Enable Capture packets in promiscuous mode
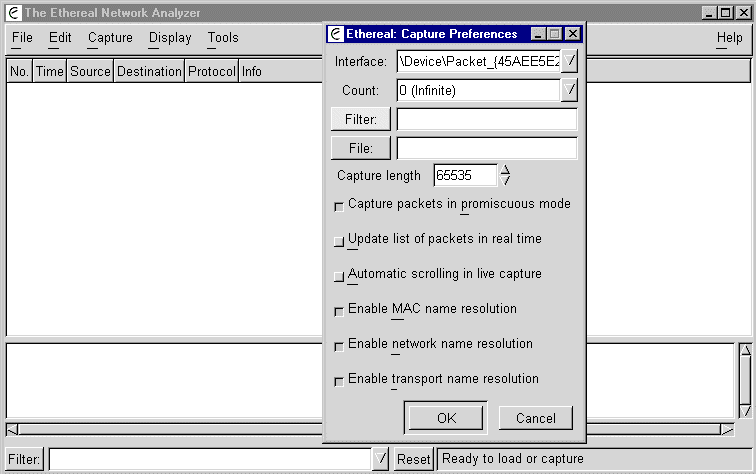This screenshot has height=474, width=756. tap(339, 207)
